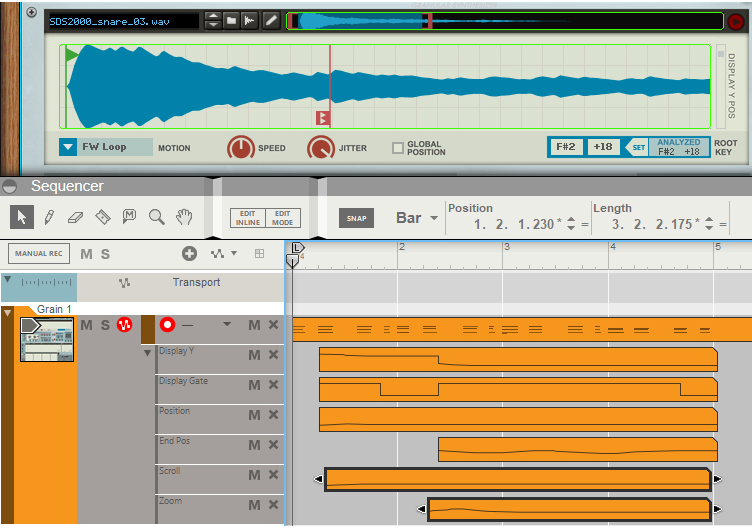
Task: Select the Magnify tool
Action: point(156,217)
